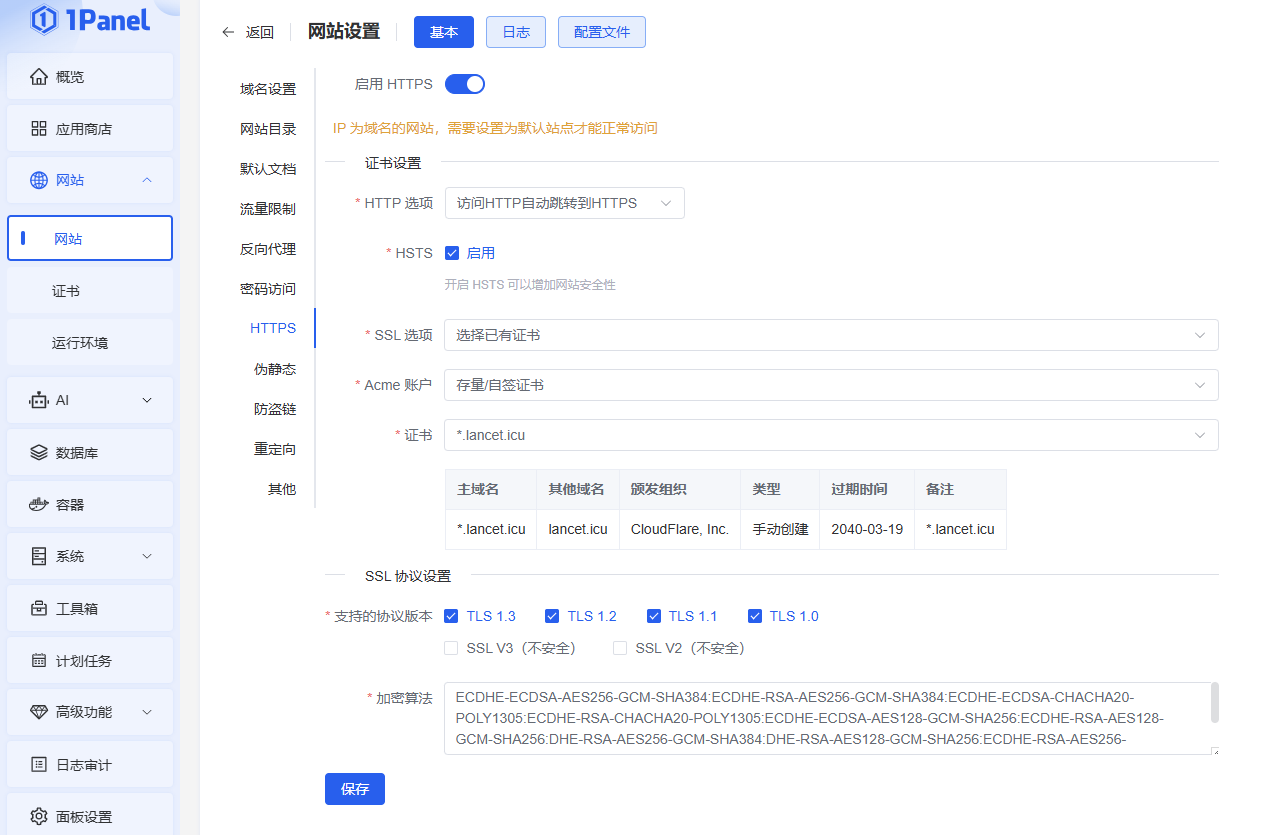The height and width of the screenshot is (835, 1263).
Task: Select 反向代理 in the settings menu
Action: [268, 249]
